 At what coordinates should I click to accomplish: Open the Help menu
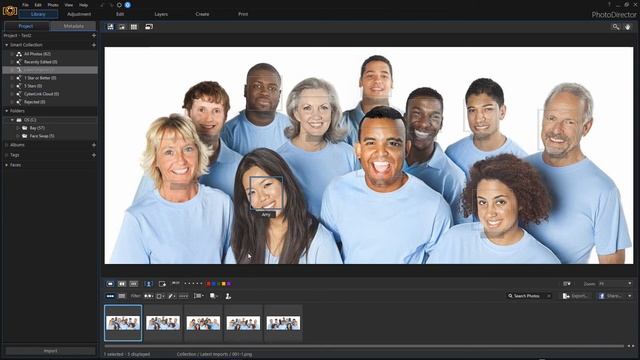coord(83,5)
